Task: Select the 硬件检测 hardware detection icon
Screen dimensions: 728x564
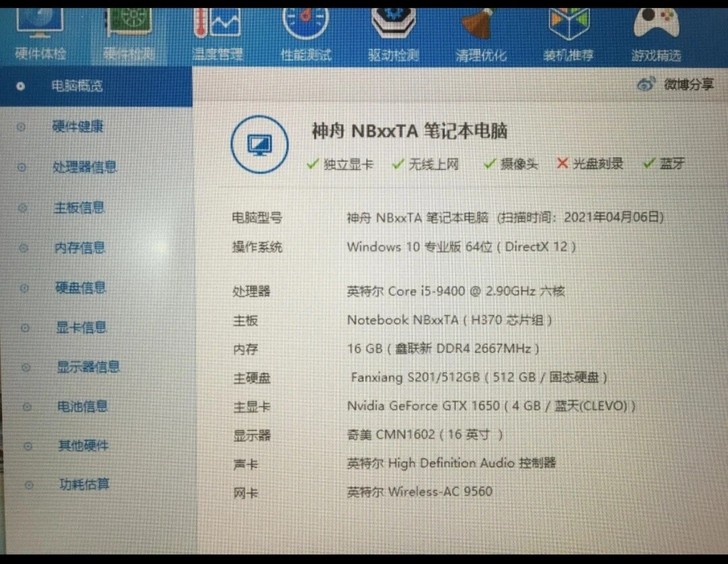Action: click(x=129, y=35)
